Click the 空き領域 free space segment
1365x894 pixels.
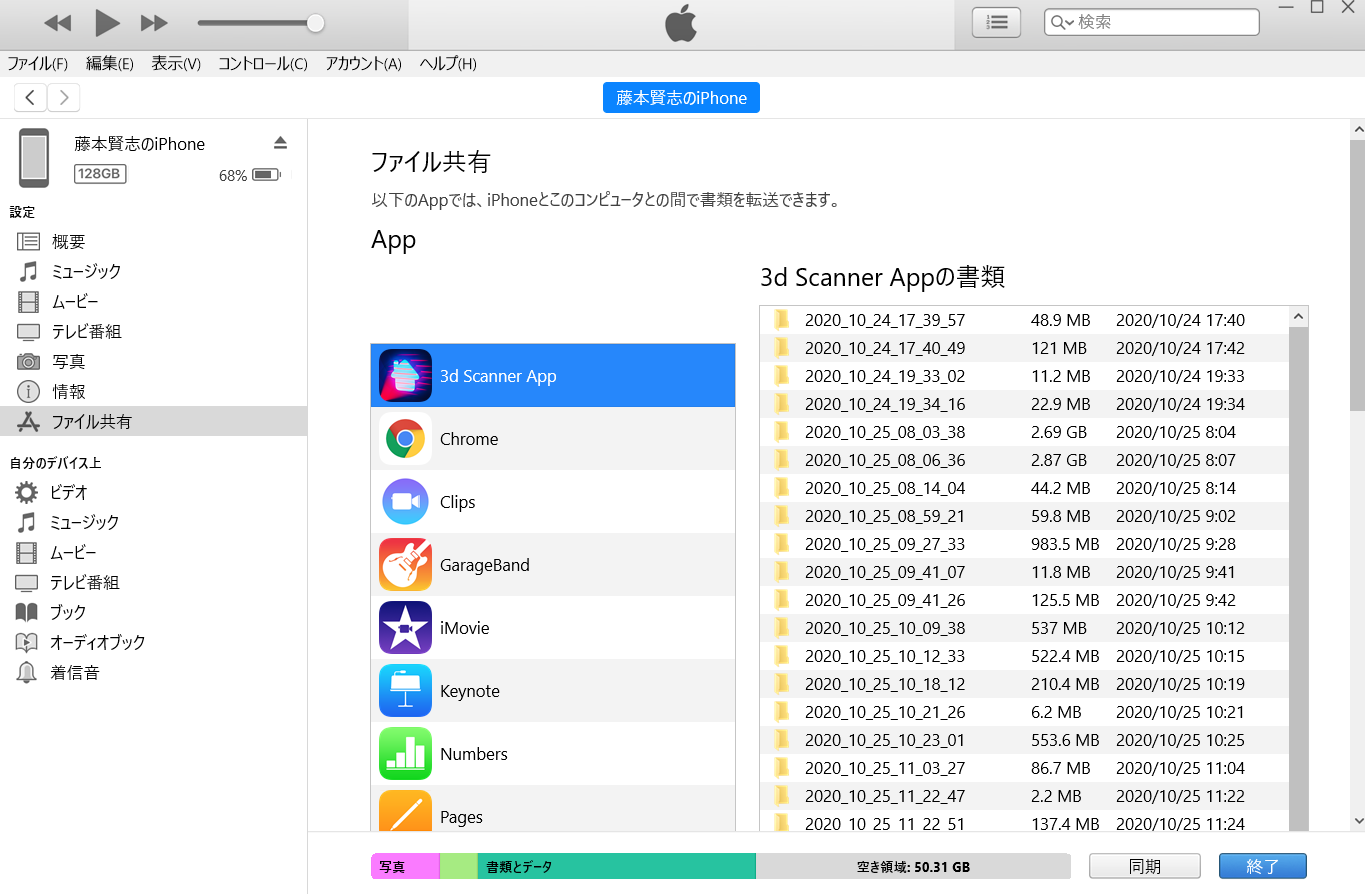click(913, 867)
